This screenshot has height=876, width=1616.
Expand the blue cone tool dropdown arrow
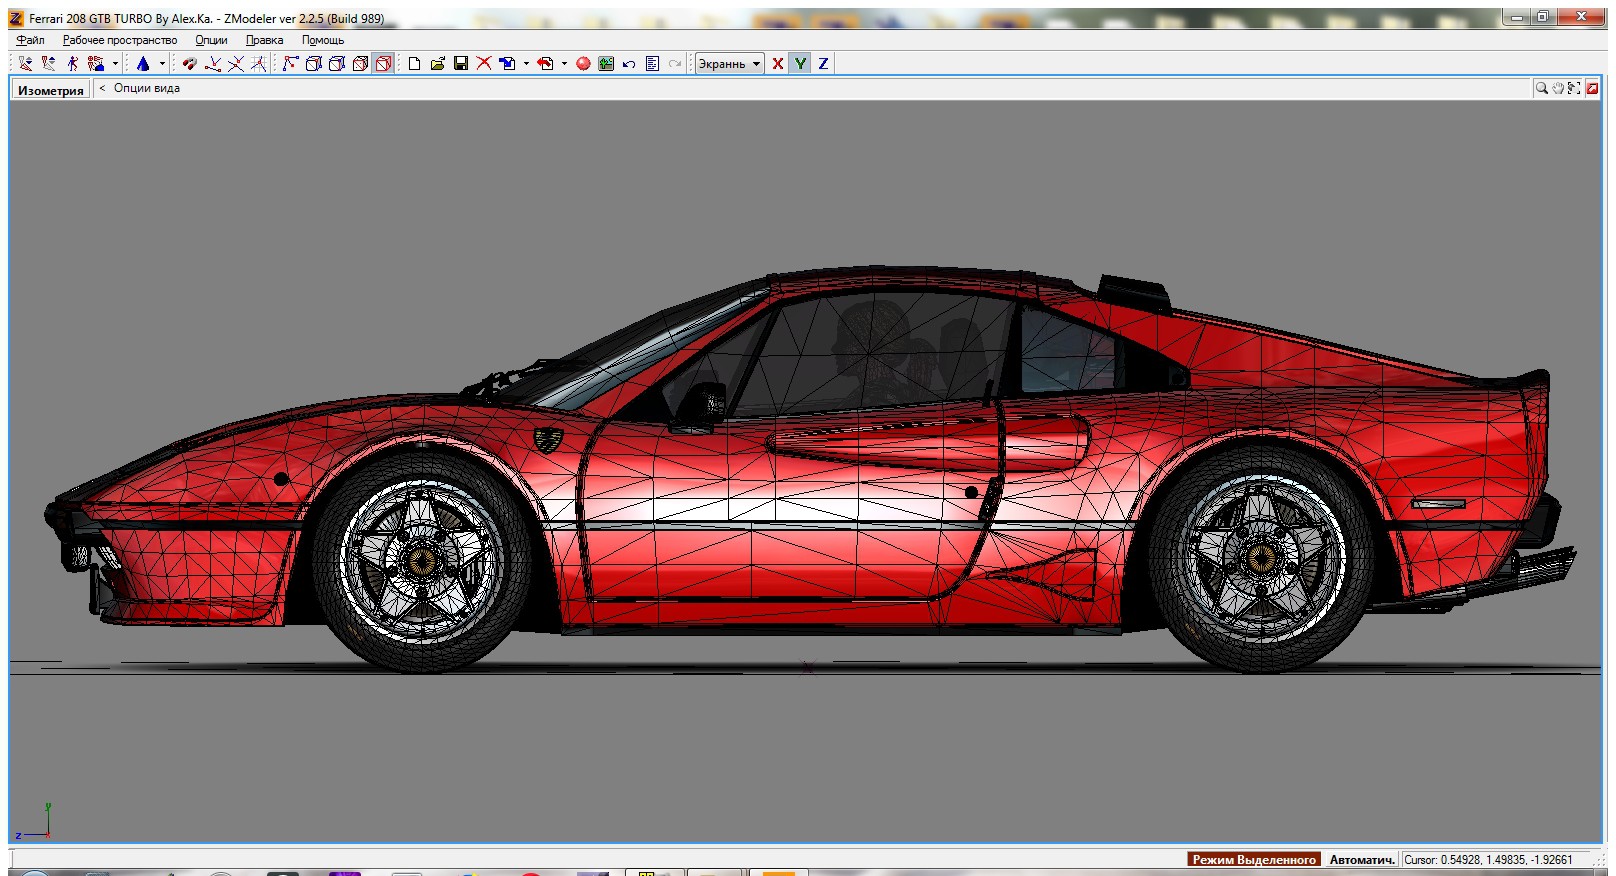(162, 64)
